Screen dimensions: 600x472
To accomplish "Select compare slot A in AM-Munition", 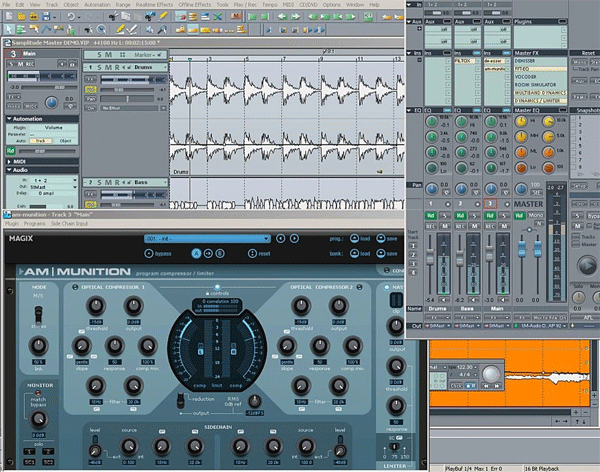I will pos(196,253).
